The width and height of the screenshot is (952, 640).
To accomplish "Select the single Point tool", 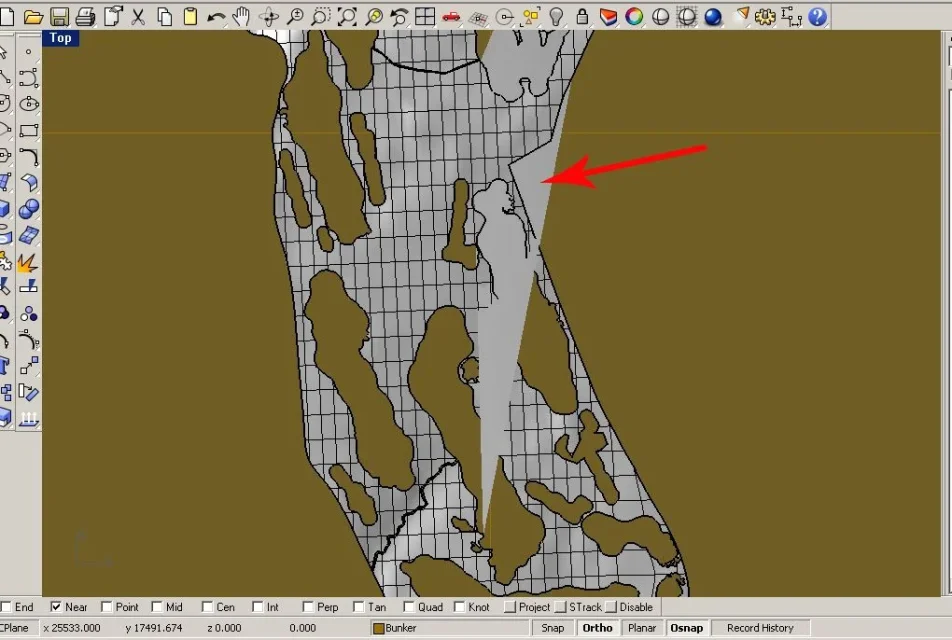I will [x=29, y=52].
